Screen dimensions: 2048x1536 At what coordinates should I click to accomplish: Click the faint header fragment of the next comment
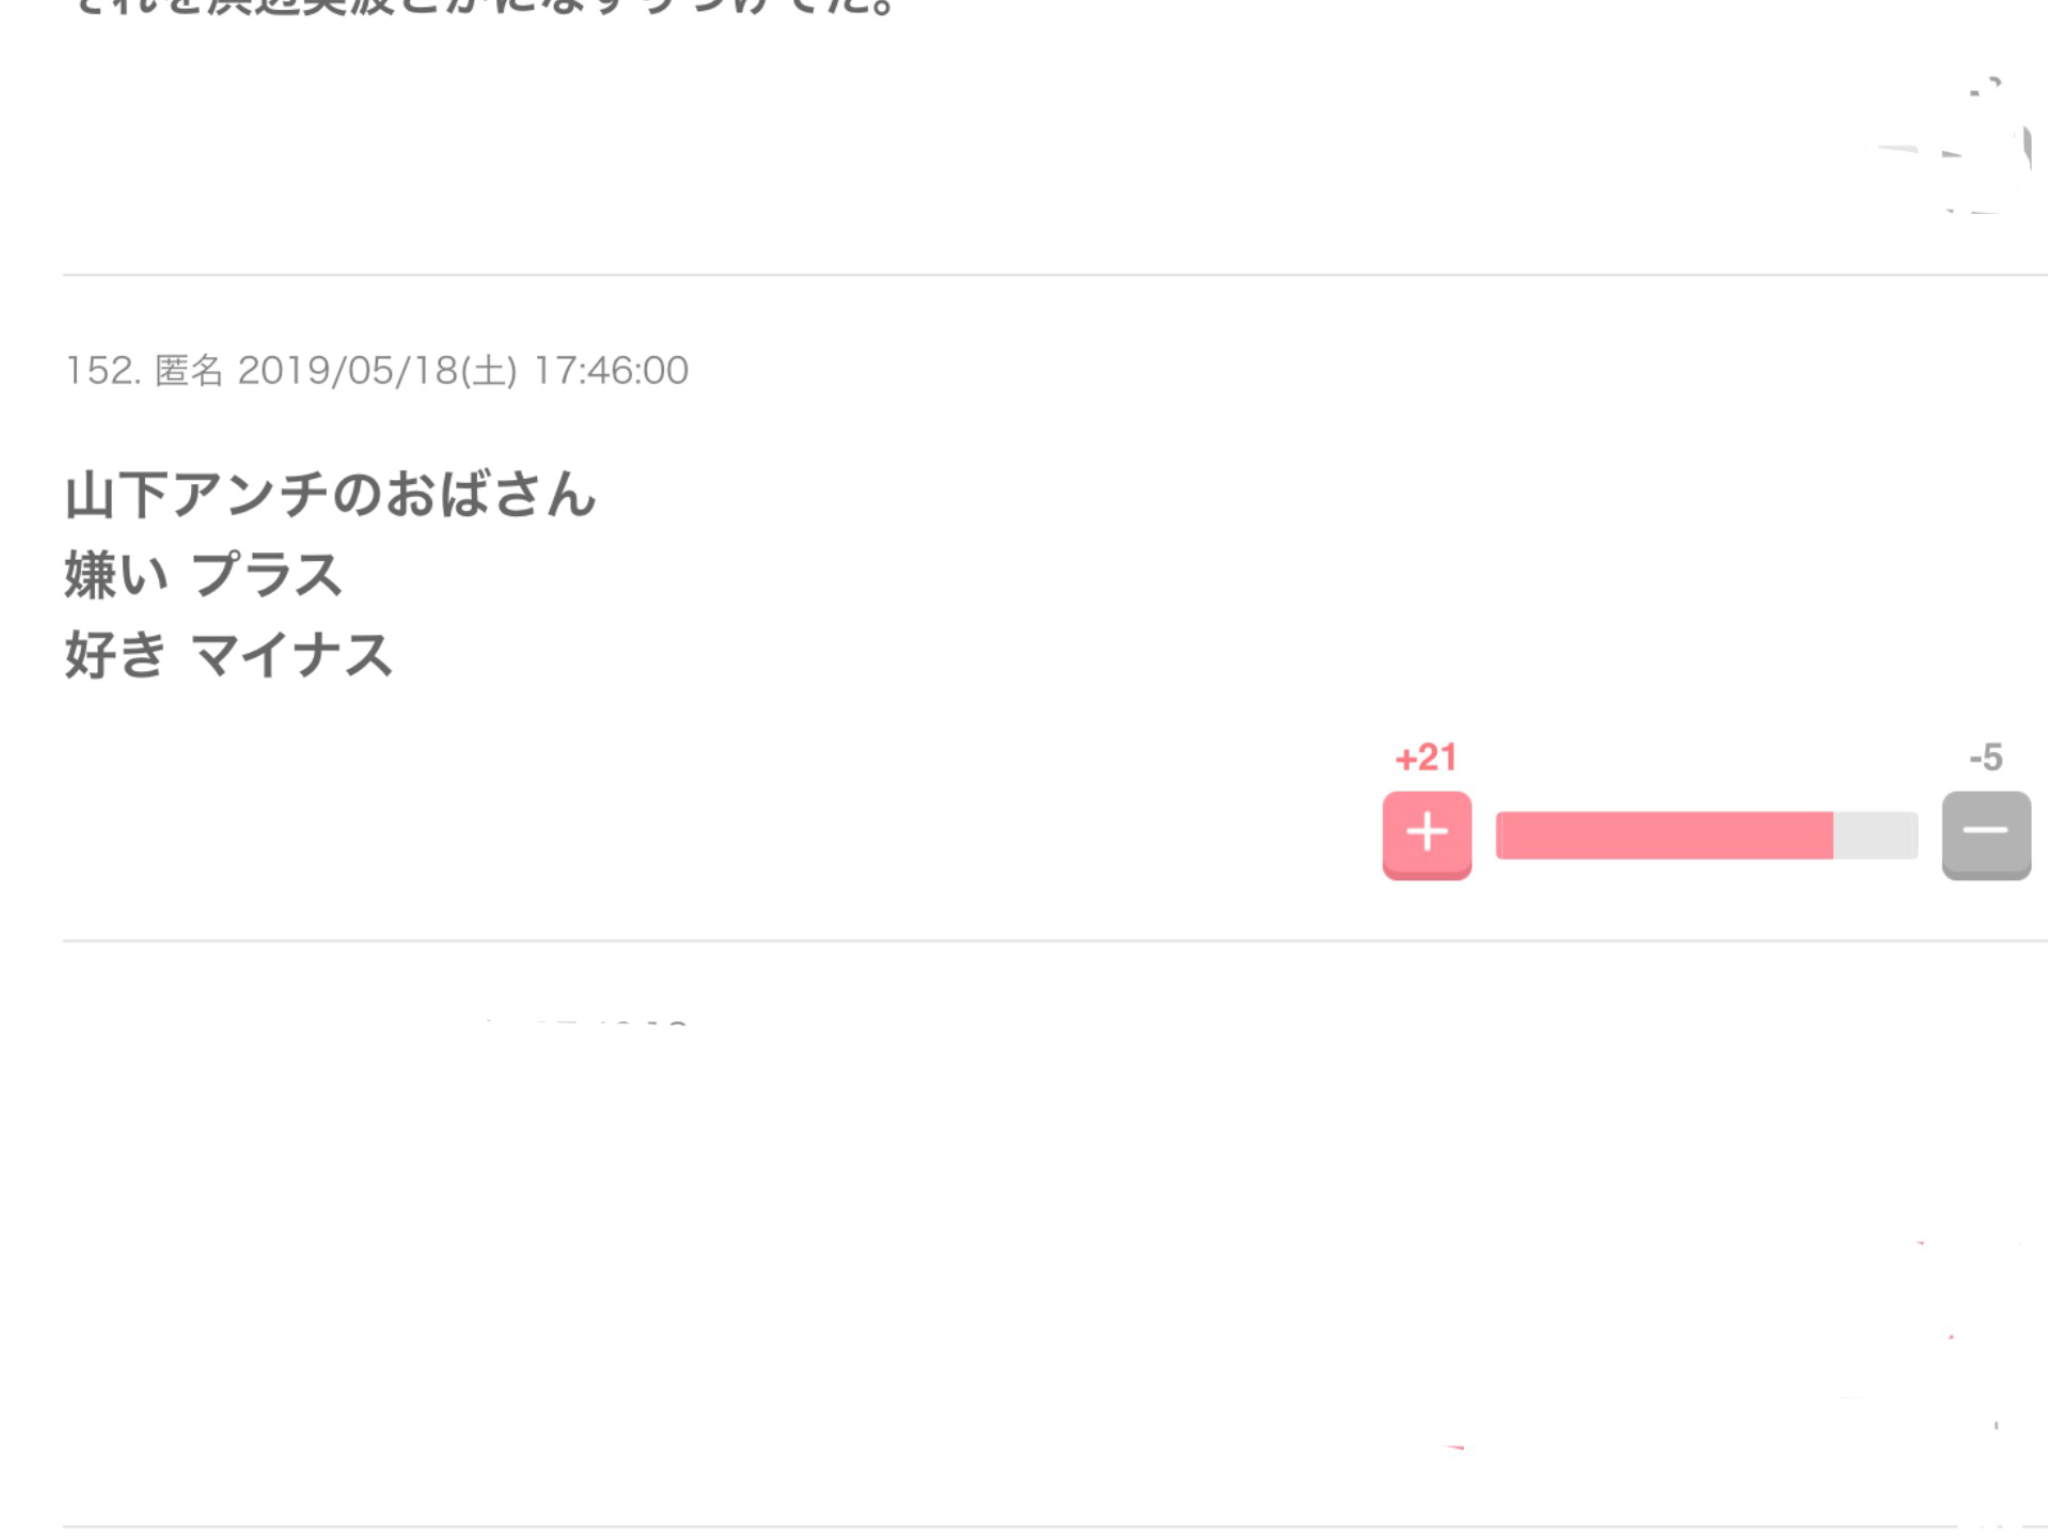(585, 1022)
